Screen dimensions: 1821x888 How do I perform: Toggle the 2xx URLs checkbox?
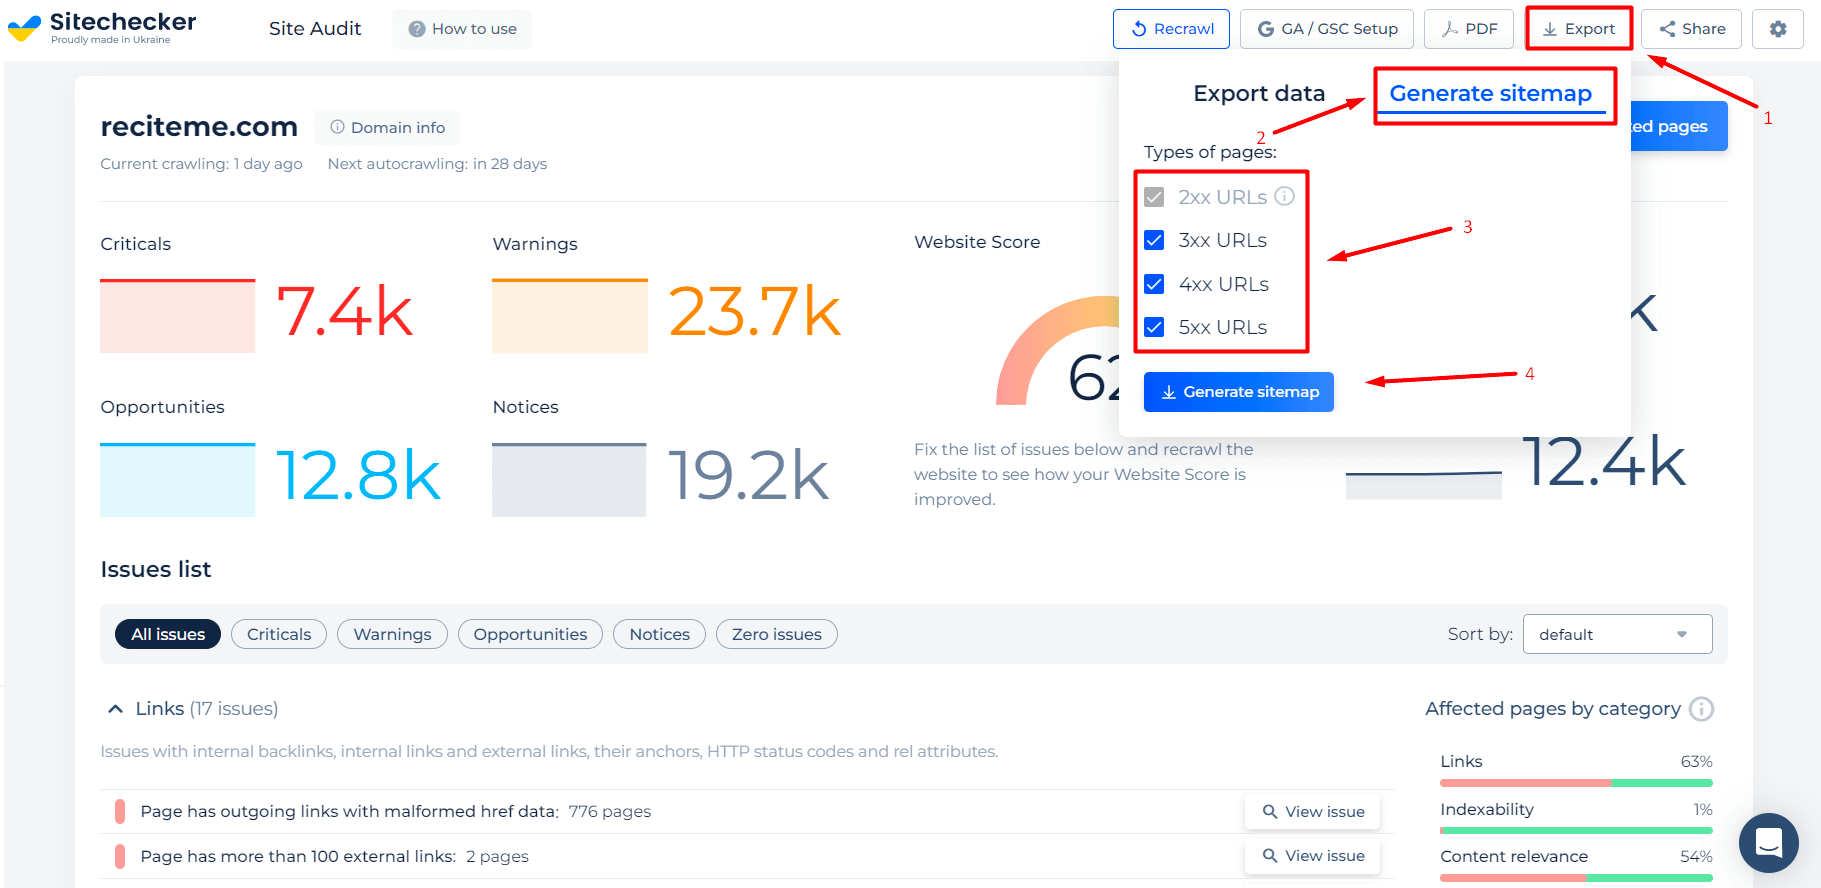click(x=1154, y=197)
